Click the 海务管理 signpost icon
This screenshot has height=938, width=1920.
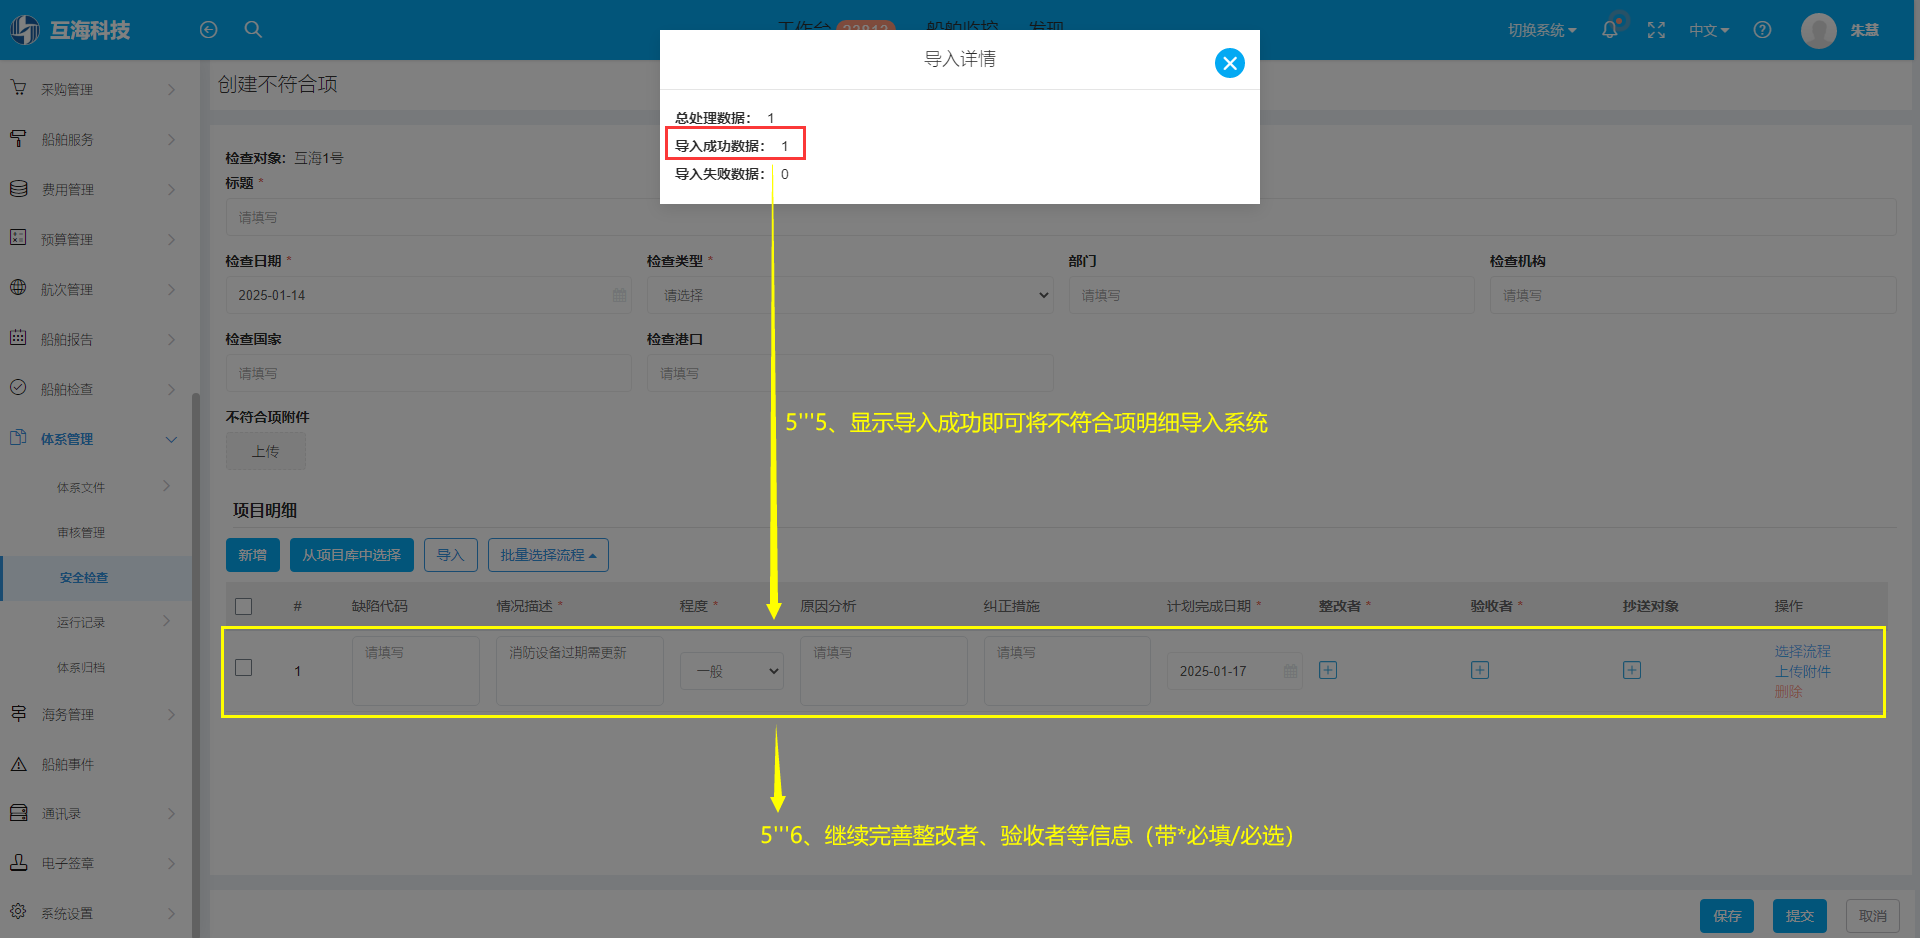tap(18, 713)
